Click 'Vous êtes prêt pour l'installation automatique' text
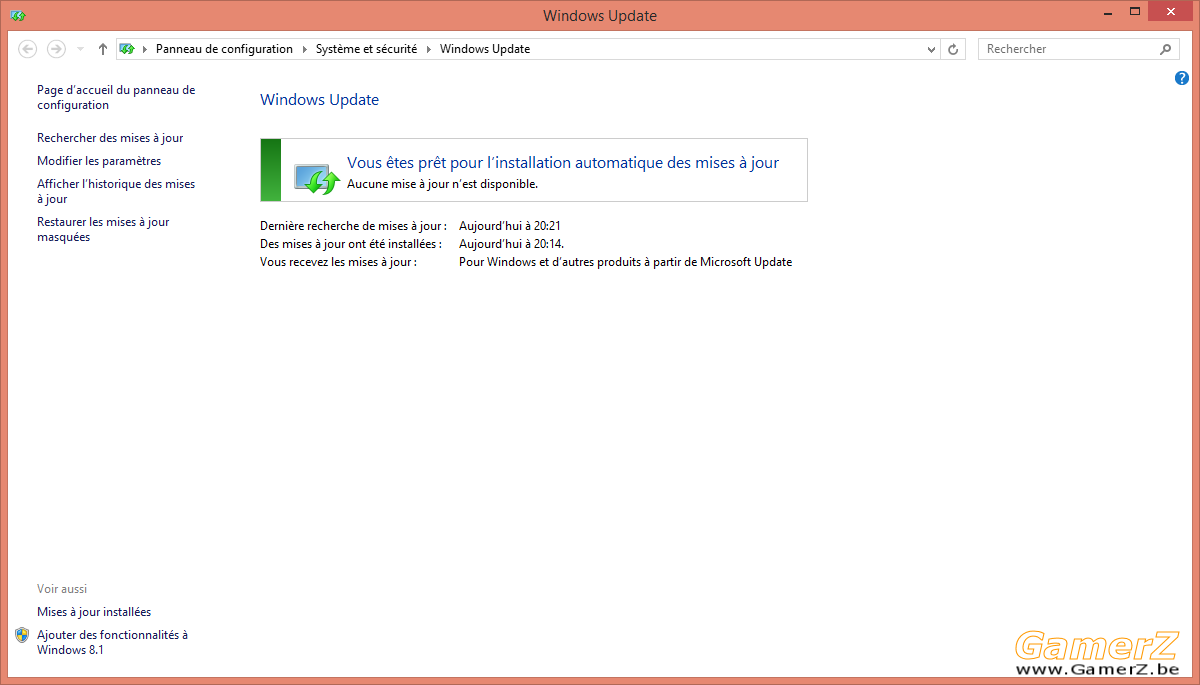Screen dimensions: 1200x685 (x=563, y=163)
